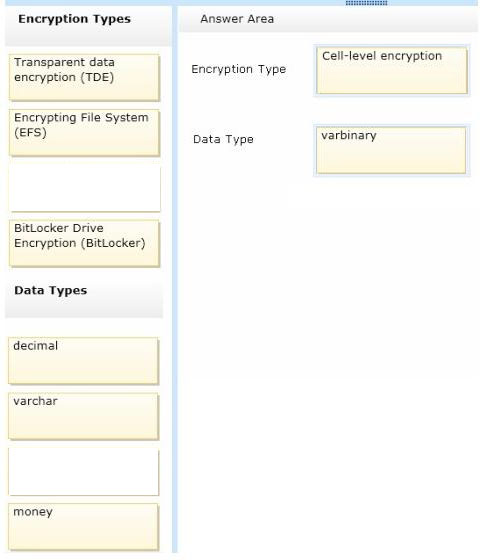Select the Transparent data encryption (TDE) tile

pyautogui.click(x=84, y=77)
